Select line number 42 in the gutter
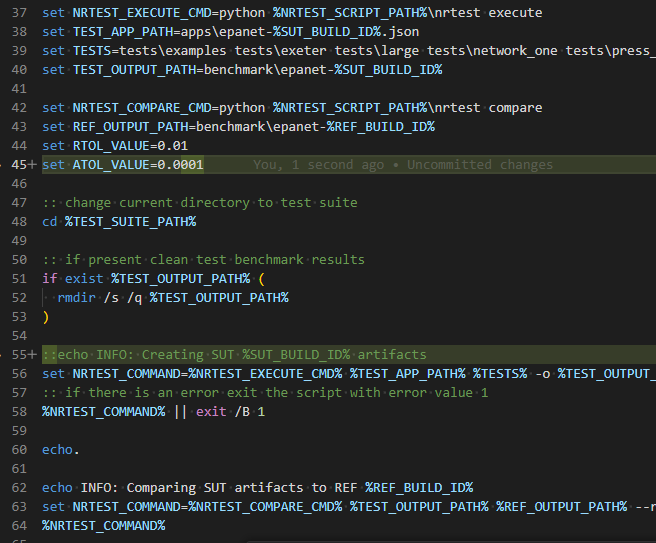 pyautogui.click(x=19, y=108)
